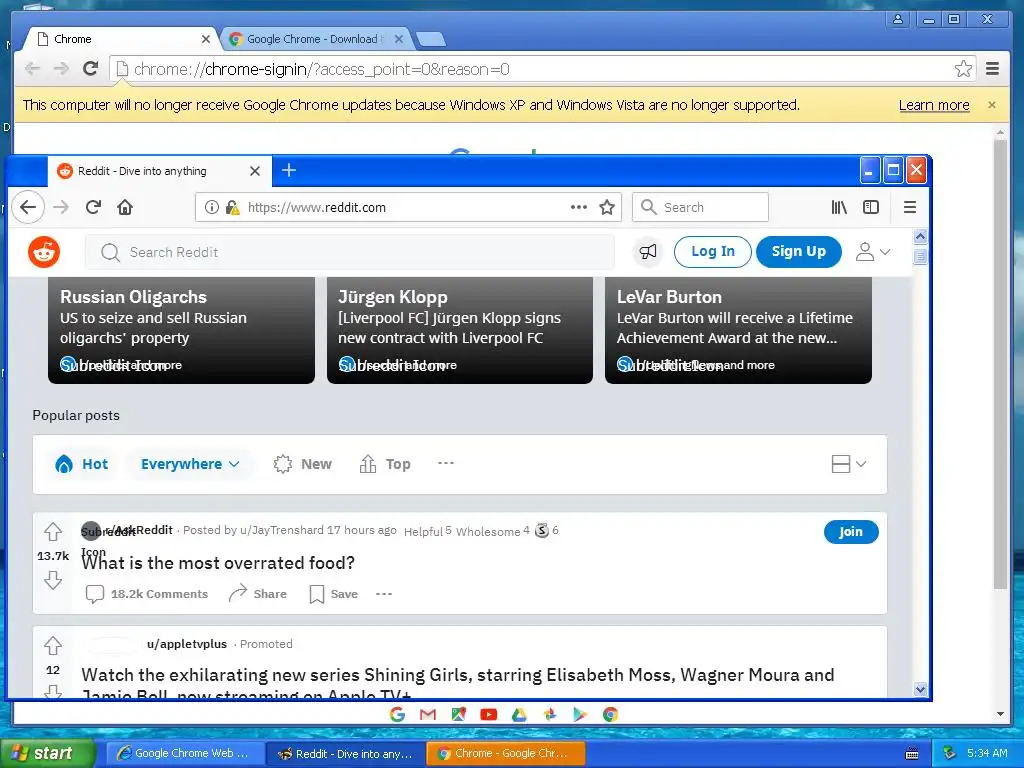Click the Search Reddit input field
Image resolution: width=1024 pixels, height=768 pixels.
coord(350,252)
